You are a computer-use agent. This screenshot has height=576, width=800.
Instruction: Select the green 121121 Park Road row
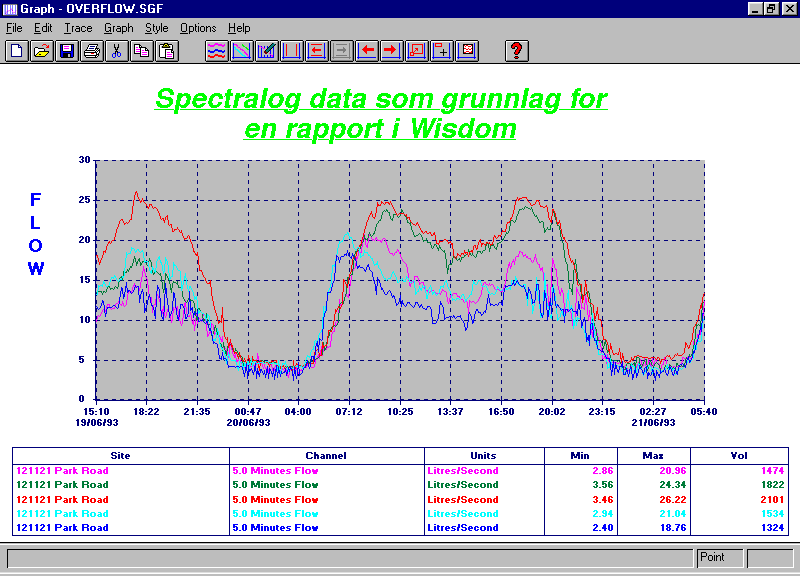coord(401,485)
